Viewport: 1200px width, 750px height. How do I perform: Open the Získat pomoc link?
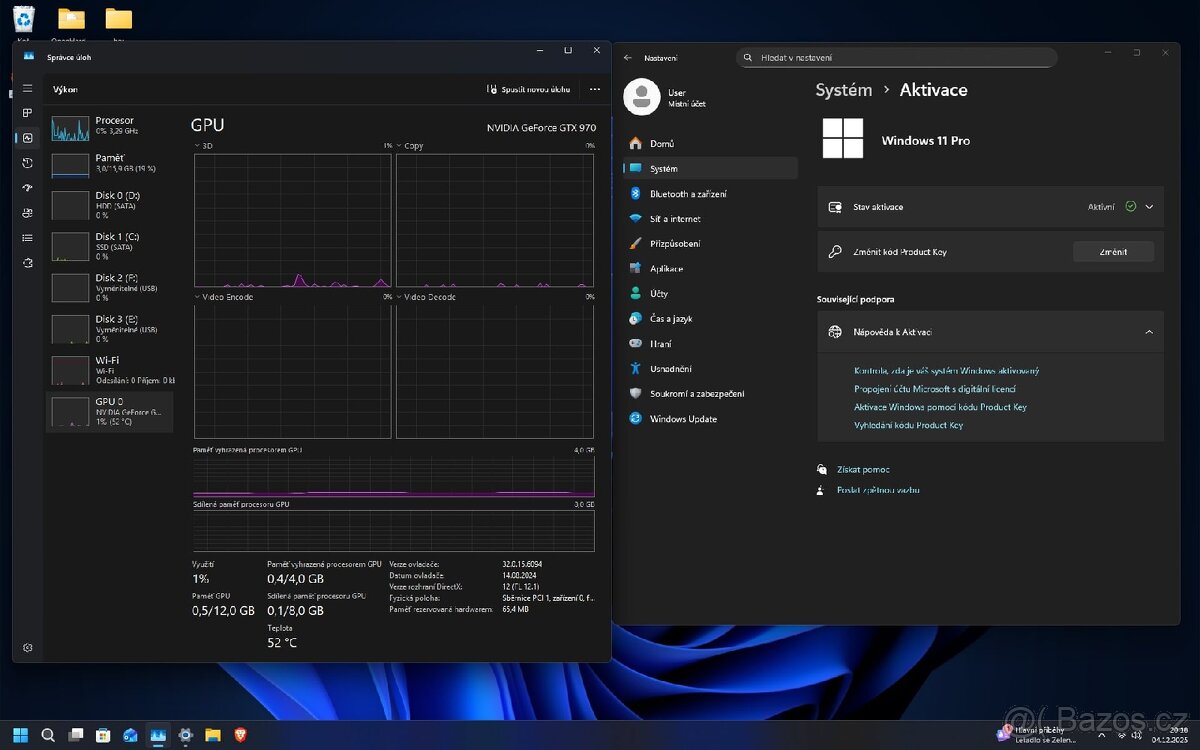point(863,469)
